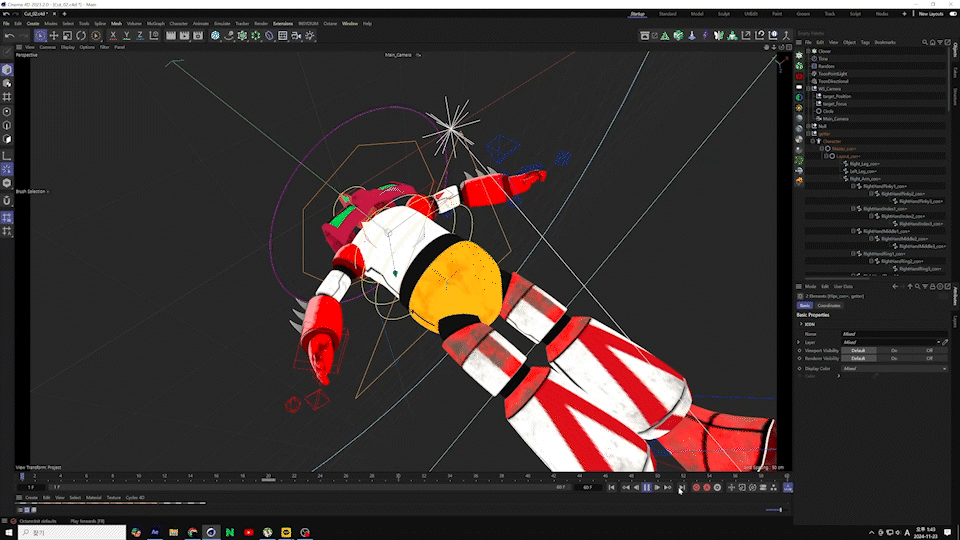Open viewport Display menu
The width and height of the screenshot is (960, 540).
tap(67, 47)
